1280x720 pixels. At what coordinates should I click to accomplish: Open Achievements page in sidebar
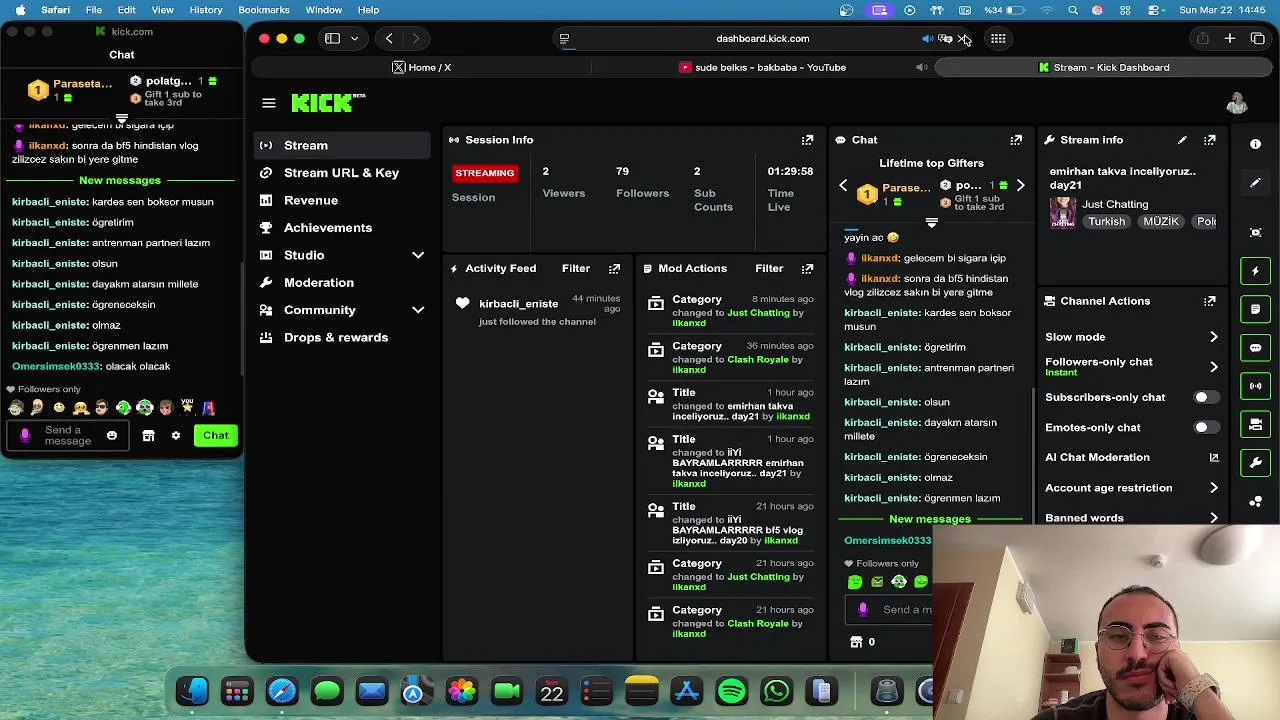click(342, 228)
